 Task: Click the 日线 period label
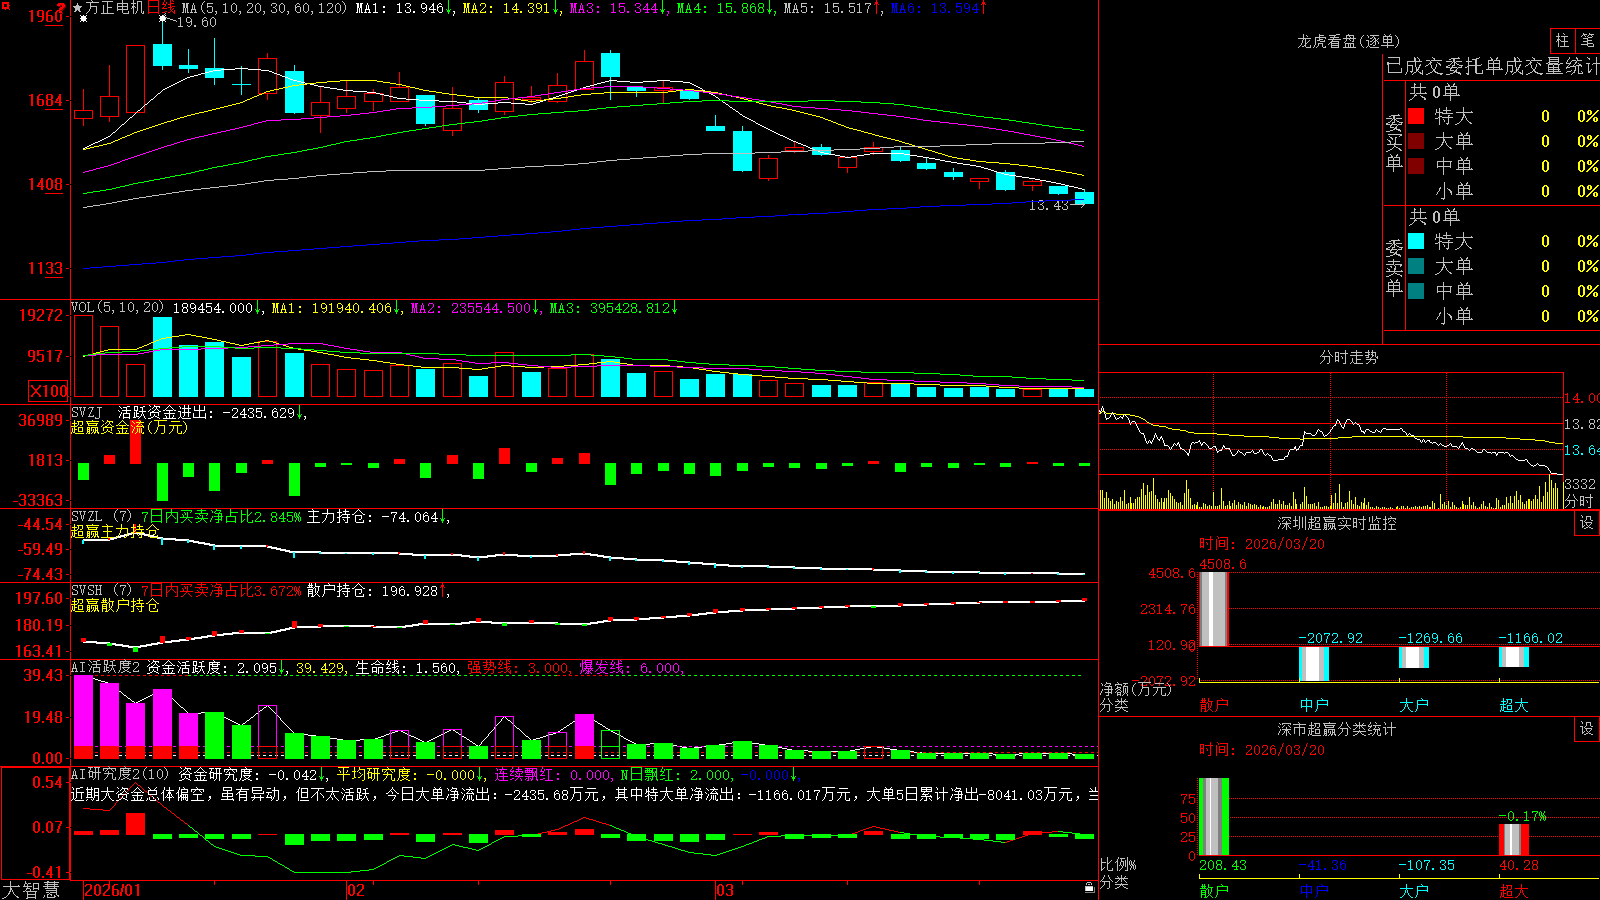click(x=161, y=8)
